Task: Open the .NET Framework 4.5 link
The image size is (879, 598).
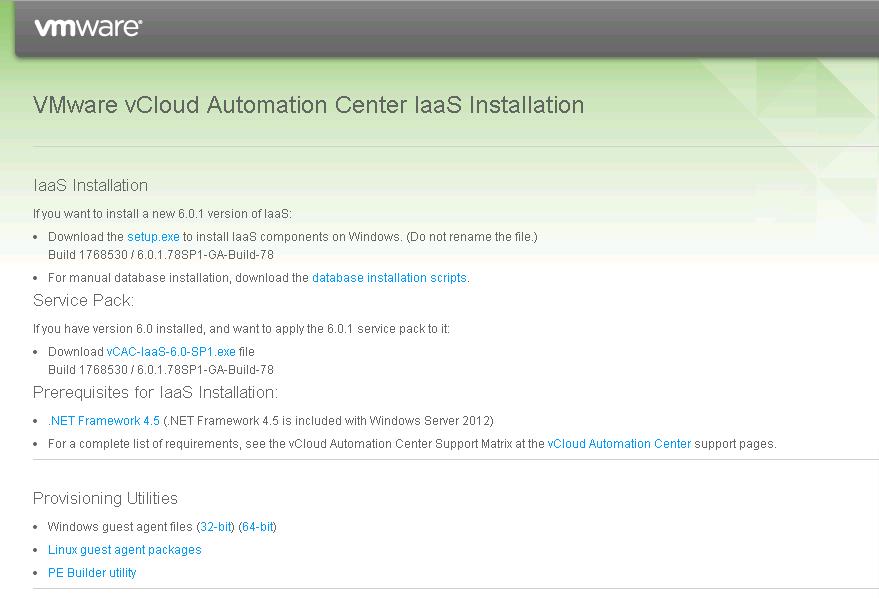Action: (x=104, y=421)
